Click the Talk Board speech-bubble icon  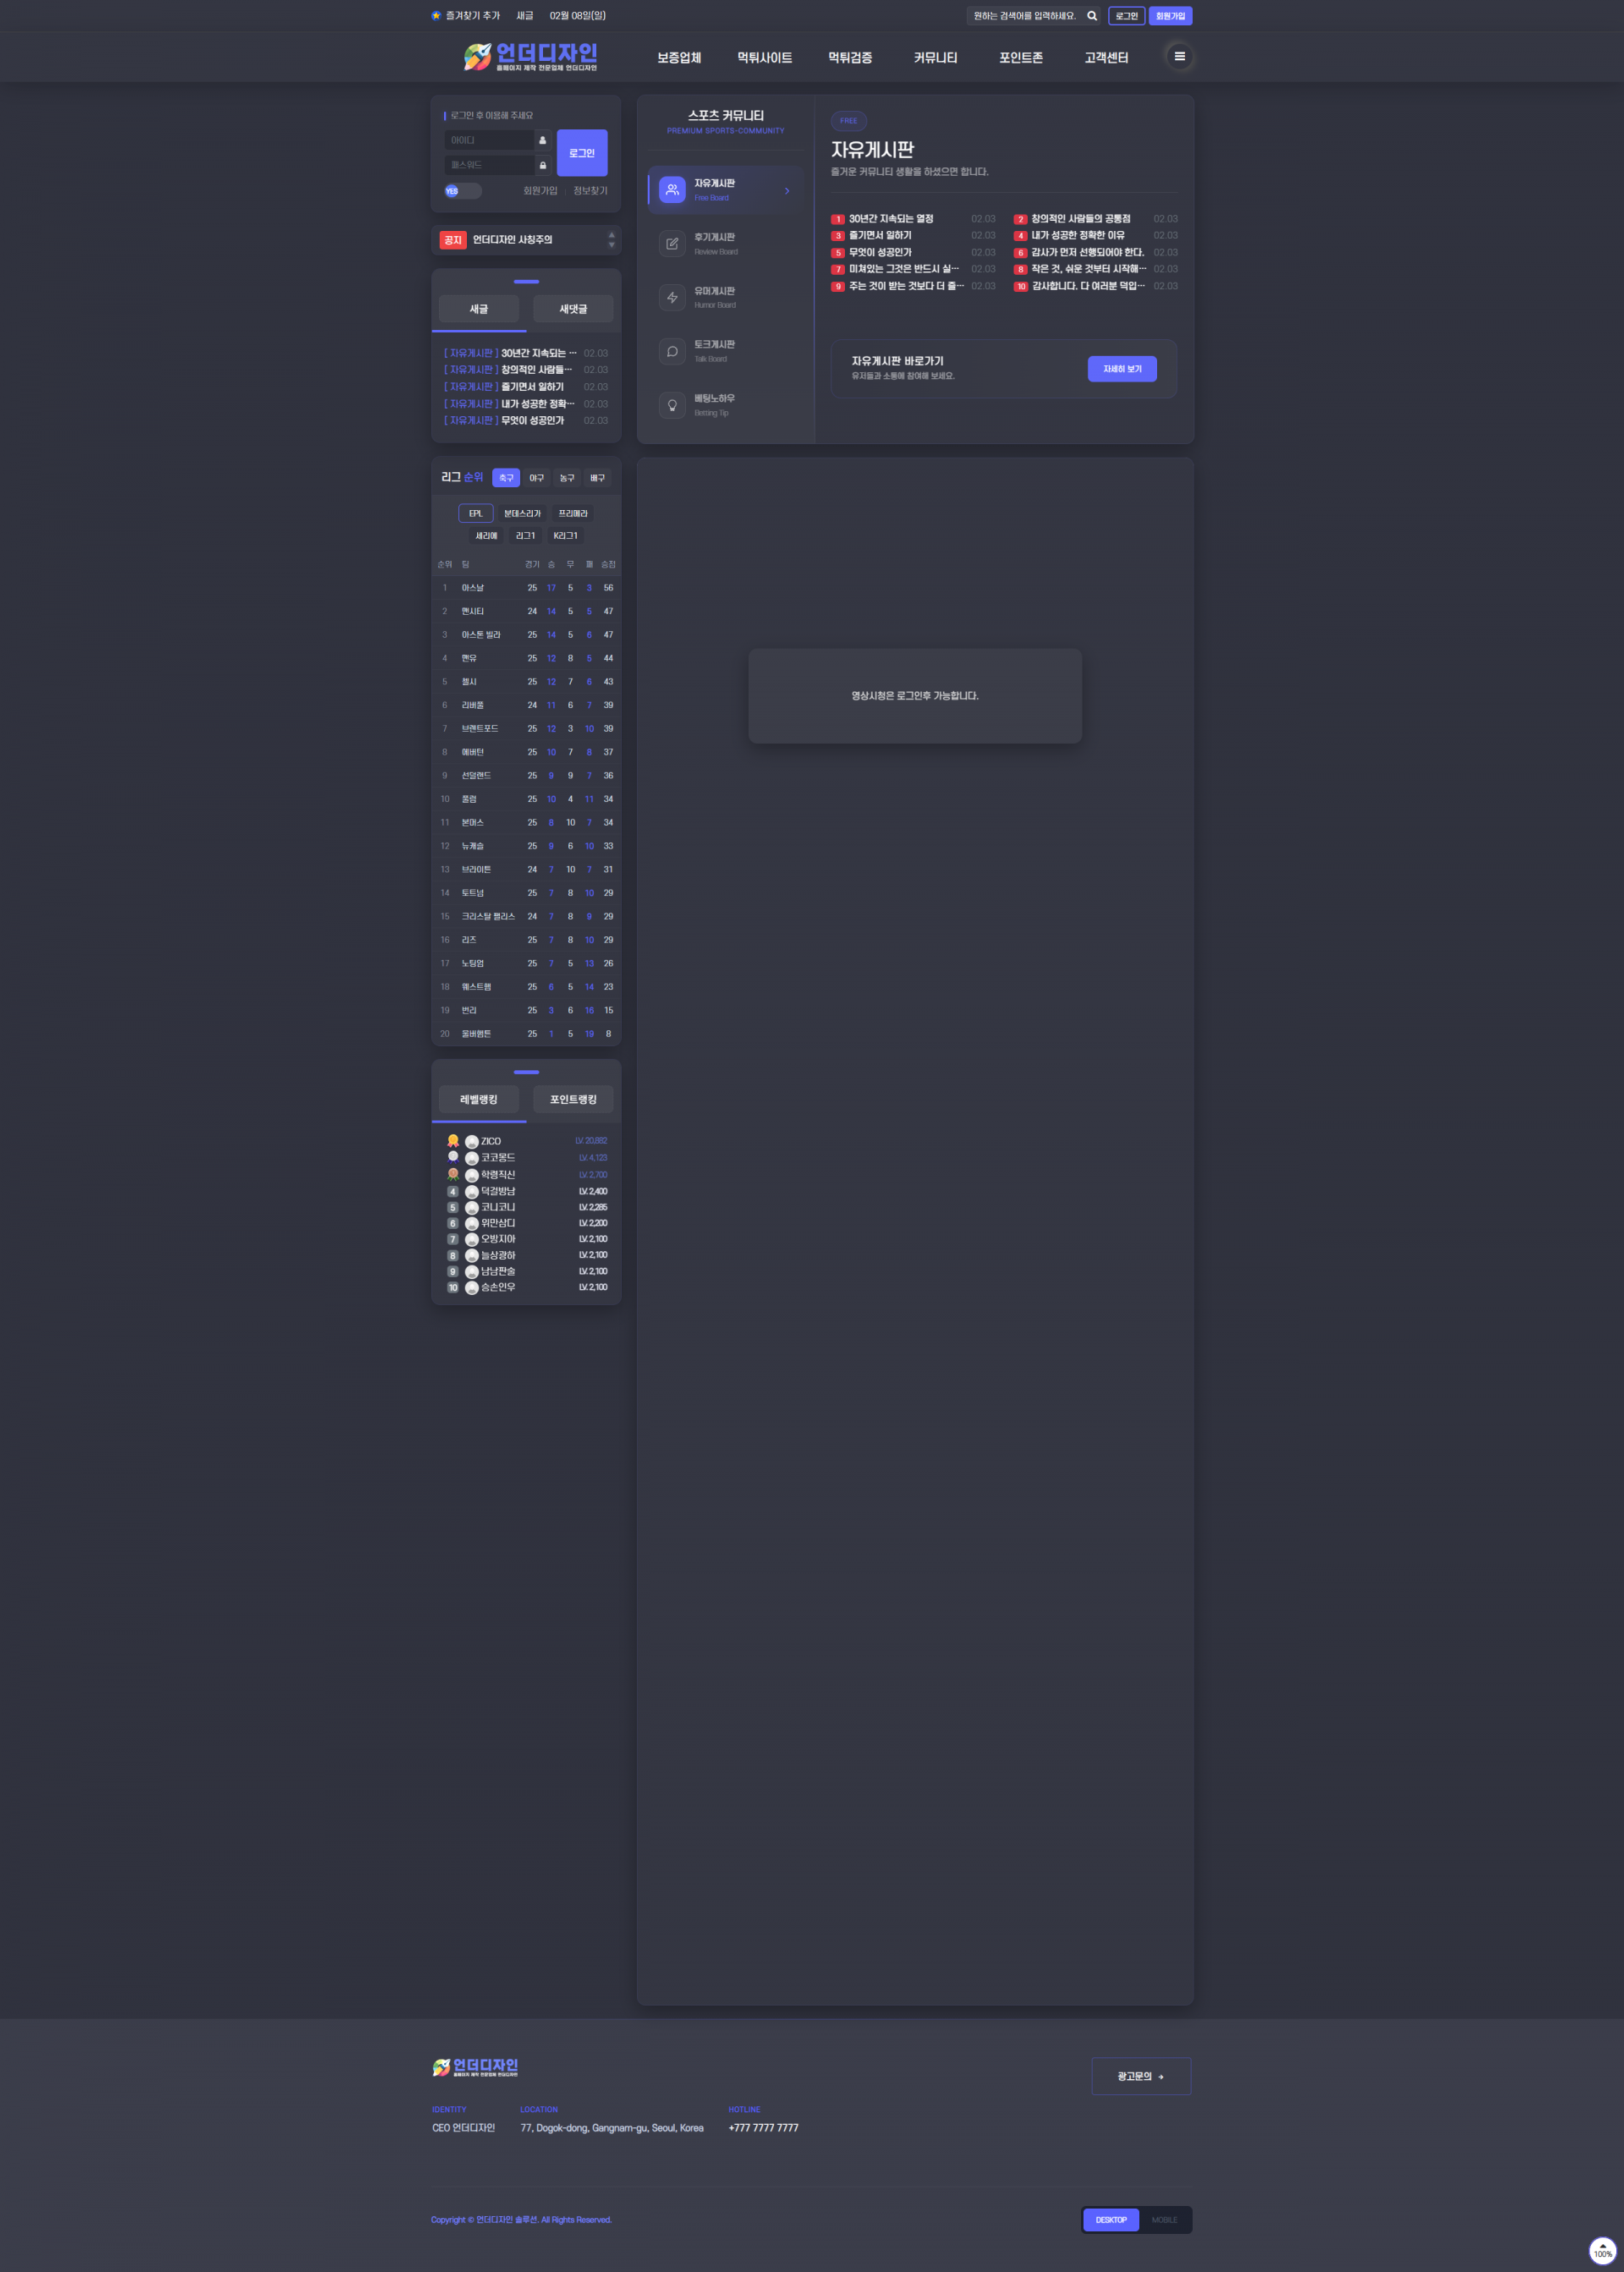pos(672,352)
